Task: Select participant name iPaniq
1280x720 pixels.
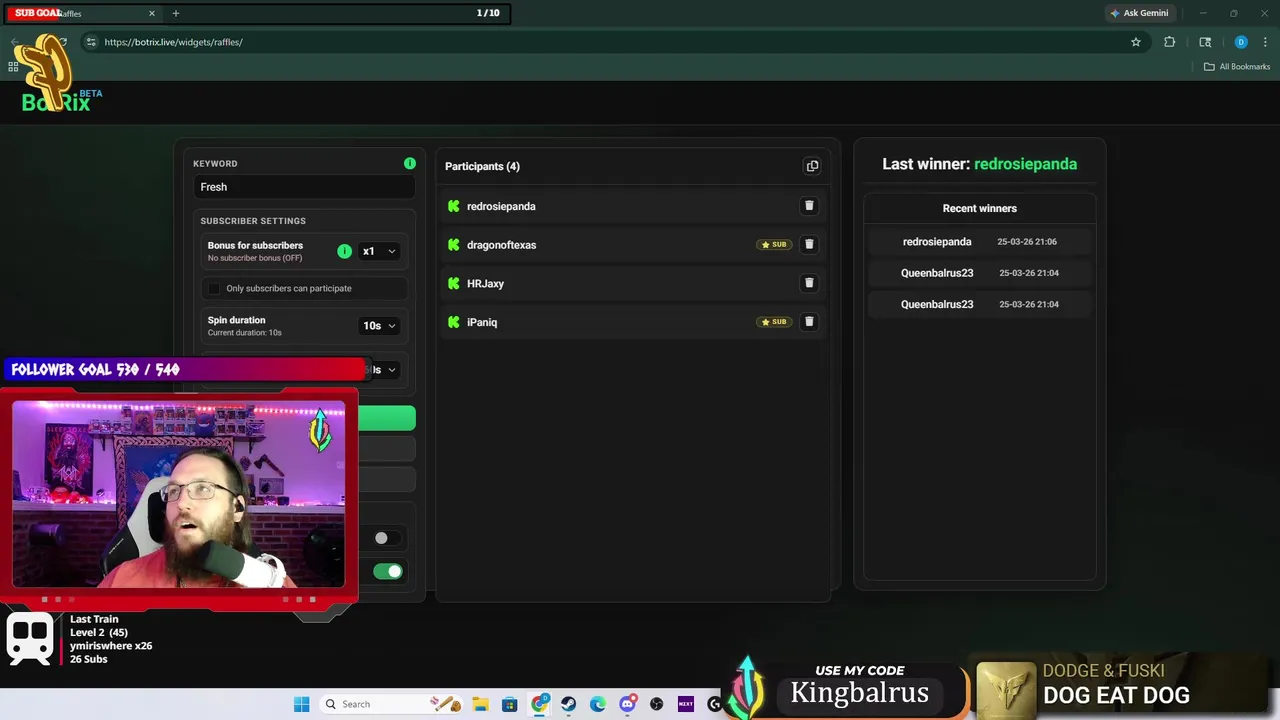Action: 482,322
